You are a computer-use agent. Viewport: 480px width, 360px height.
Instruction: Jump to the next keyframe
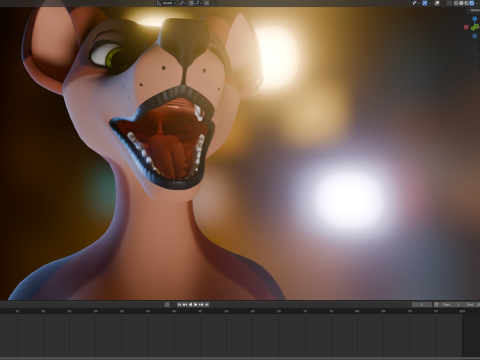201,304
